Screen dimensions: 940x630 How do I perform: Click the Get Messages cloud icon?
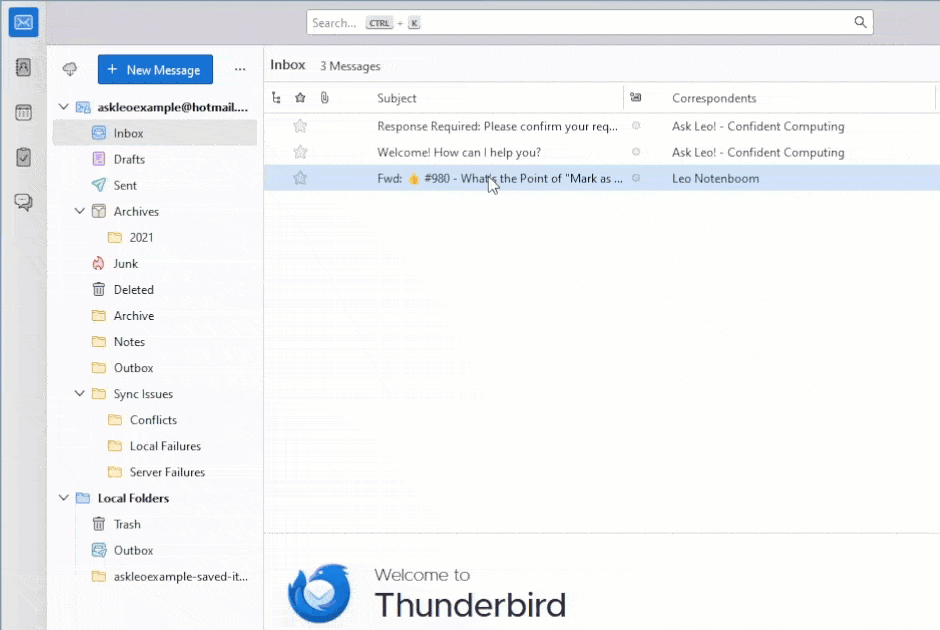(70, 70)
